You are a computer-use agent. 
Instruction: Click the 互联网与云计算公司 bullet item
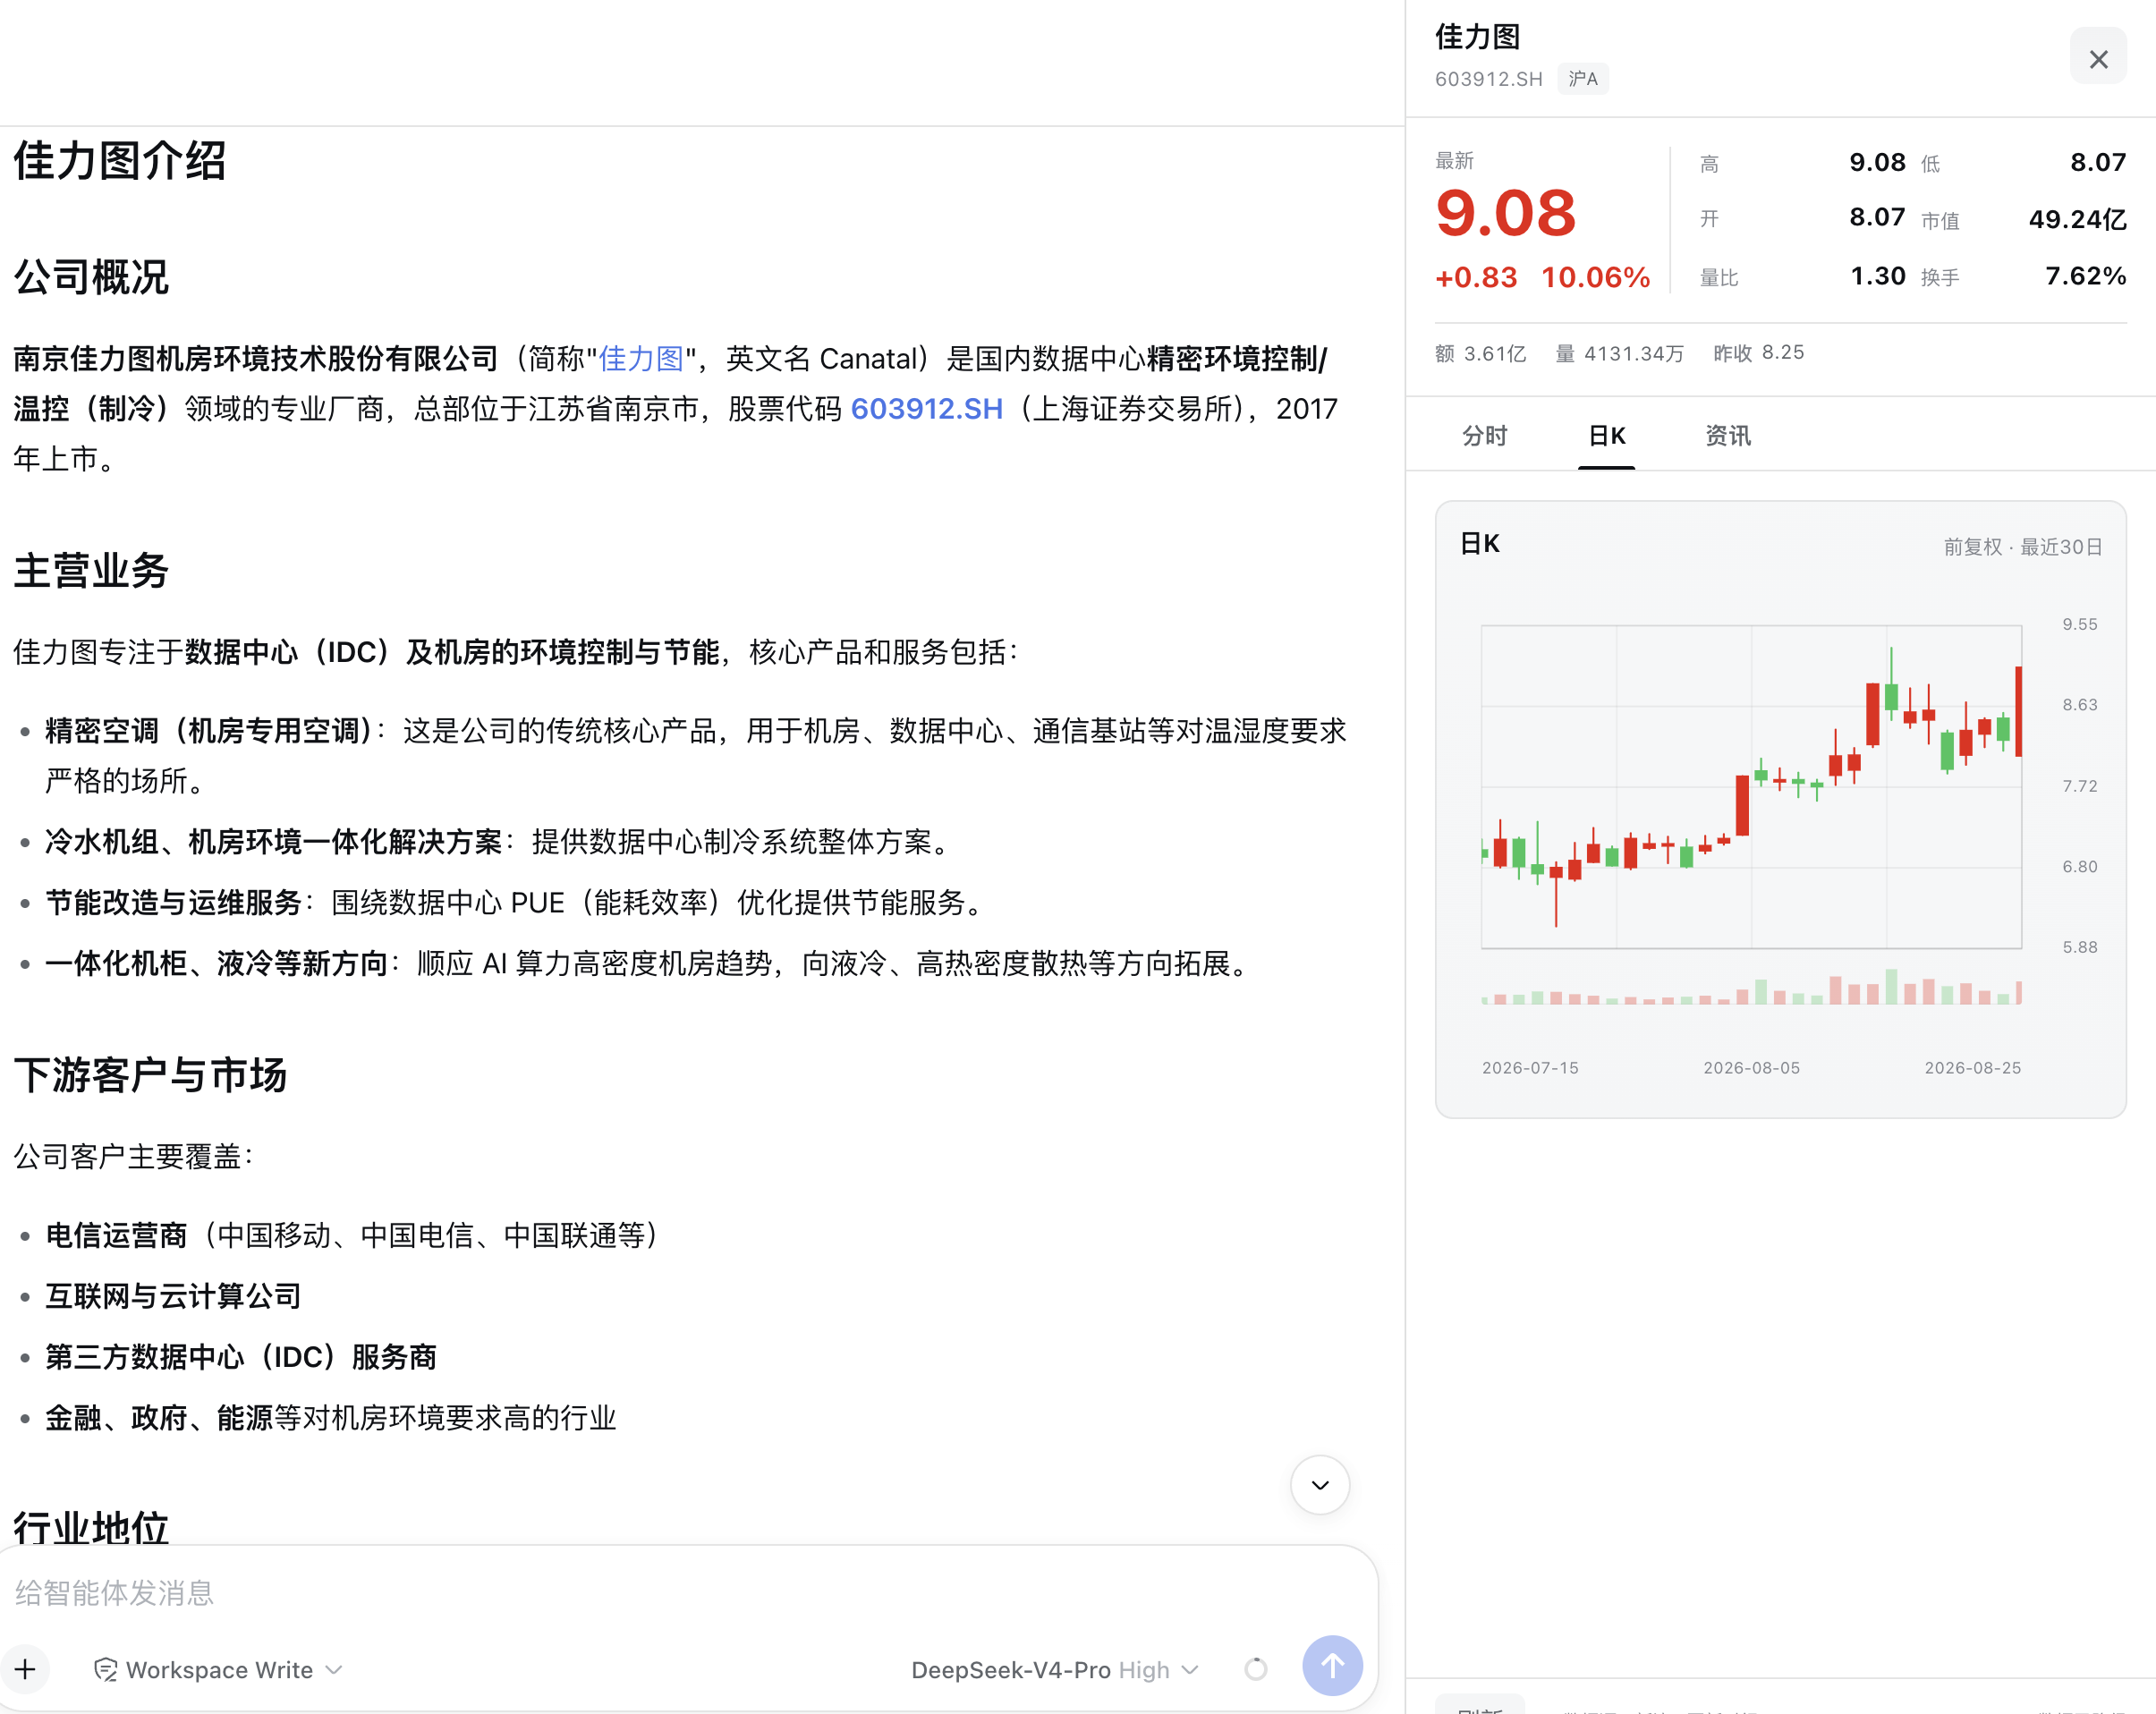tap(173, 1297)
